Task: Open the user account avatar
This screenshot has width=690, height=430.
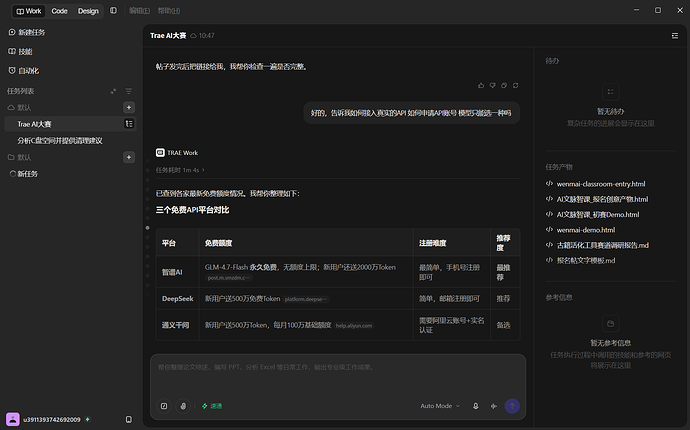Action: [x=12, y=419]
